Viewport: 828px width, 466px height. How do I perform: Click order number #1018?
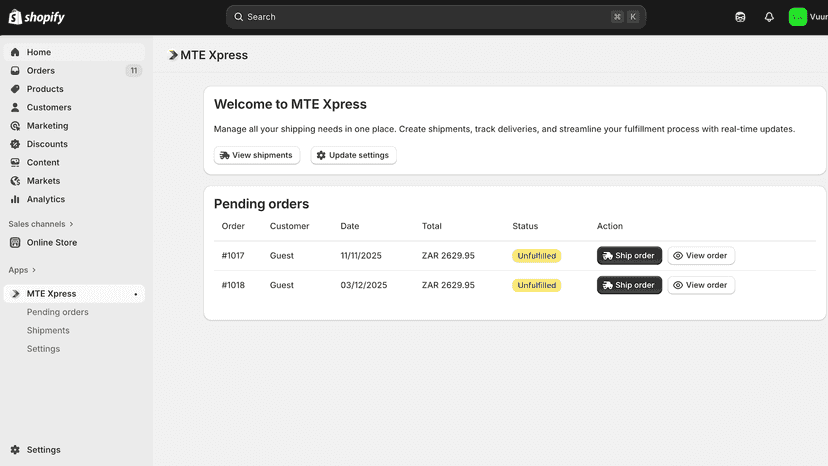click(x=233, y=285)
